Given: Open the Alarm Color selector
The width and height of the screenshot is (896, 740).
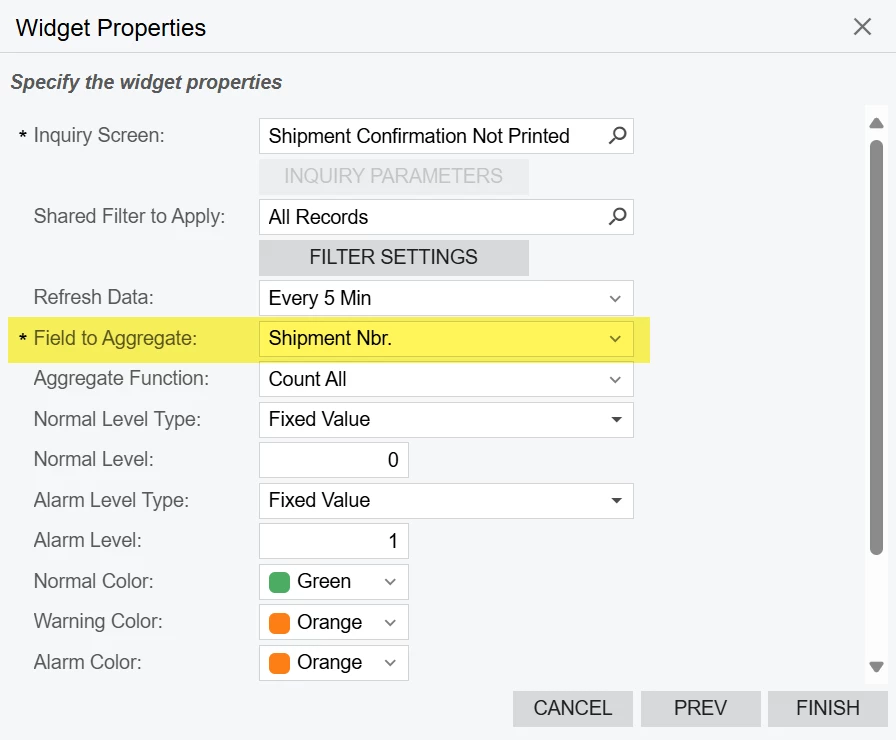Looking at the screenshot, I should coord(334,663).
